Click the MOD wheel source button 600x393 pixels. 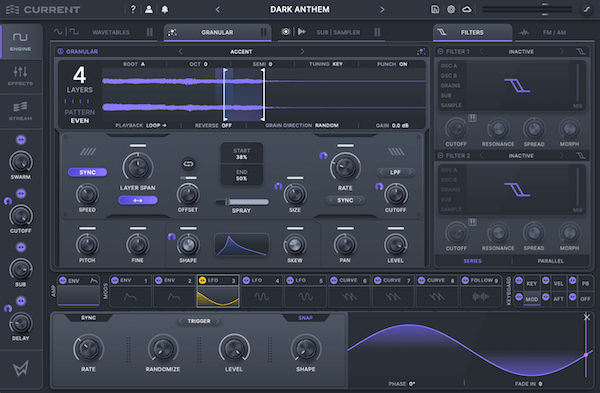pyautogui.click(x=532, y=299)
